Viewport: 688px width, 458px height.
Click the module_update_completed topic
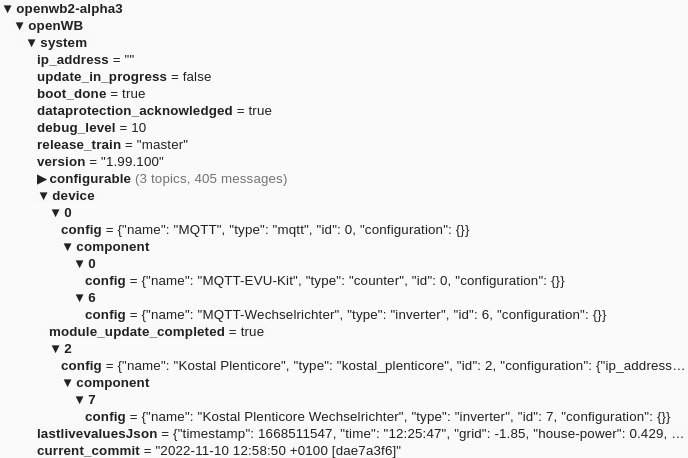(136, 332)
